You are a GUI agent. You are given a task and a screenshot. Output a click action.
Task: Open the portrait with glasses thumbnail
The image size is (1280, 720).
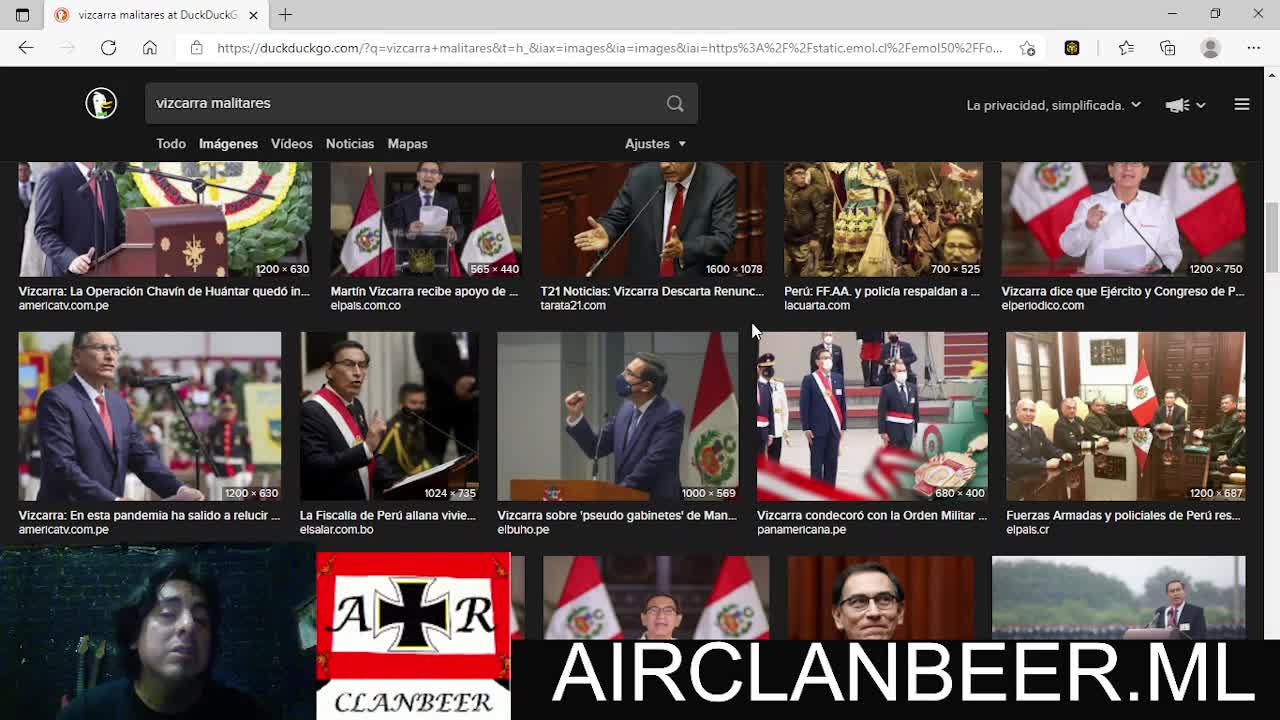(x=880, y=598)
